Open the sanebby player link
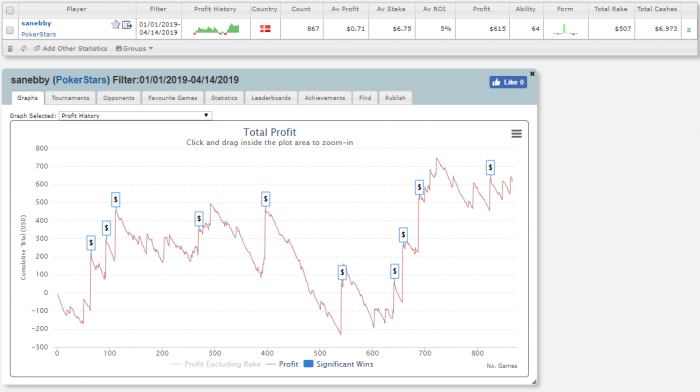The width and height of the screenshot is (700, 392). coord(36,23)
